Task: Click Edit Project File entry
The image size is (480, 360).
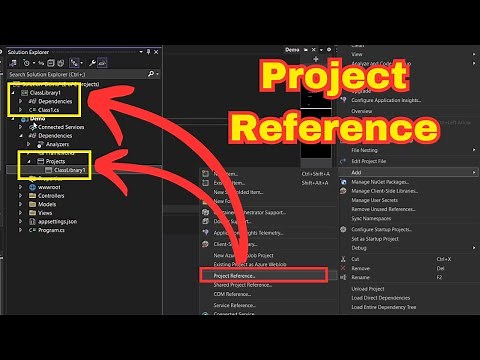Action: (x=369, y=161)
